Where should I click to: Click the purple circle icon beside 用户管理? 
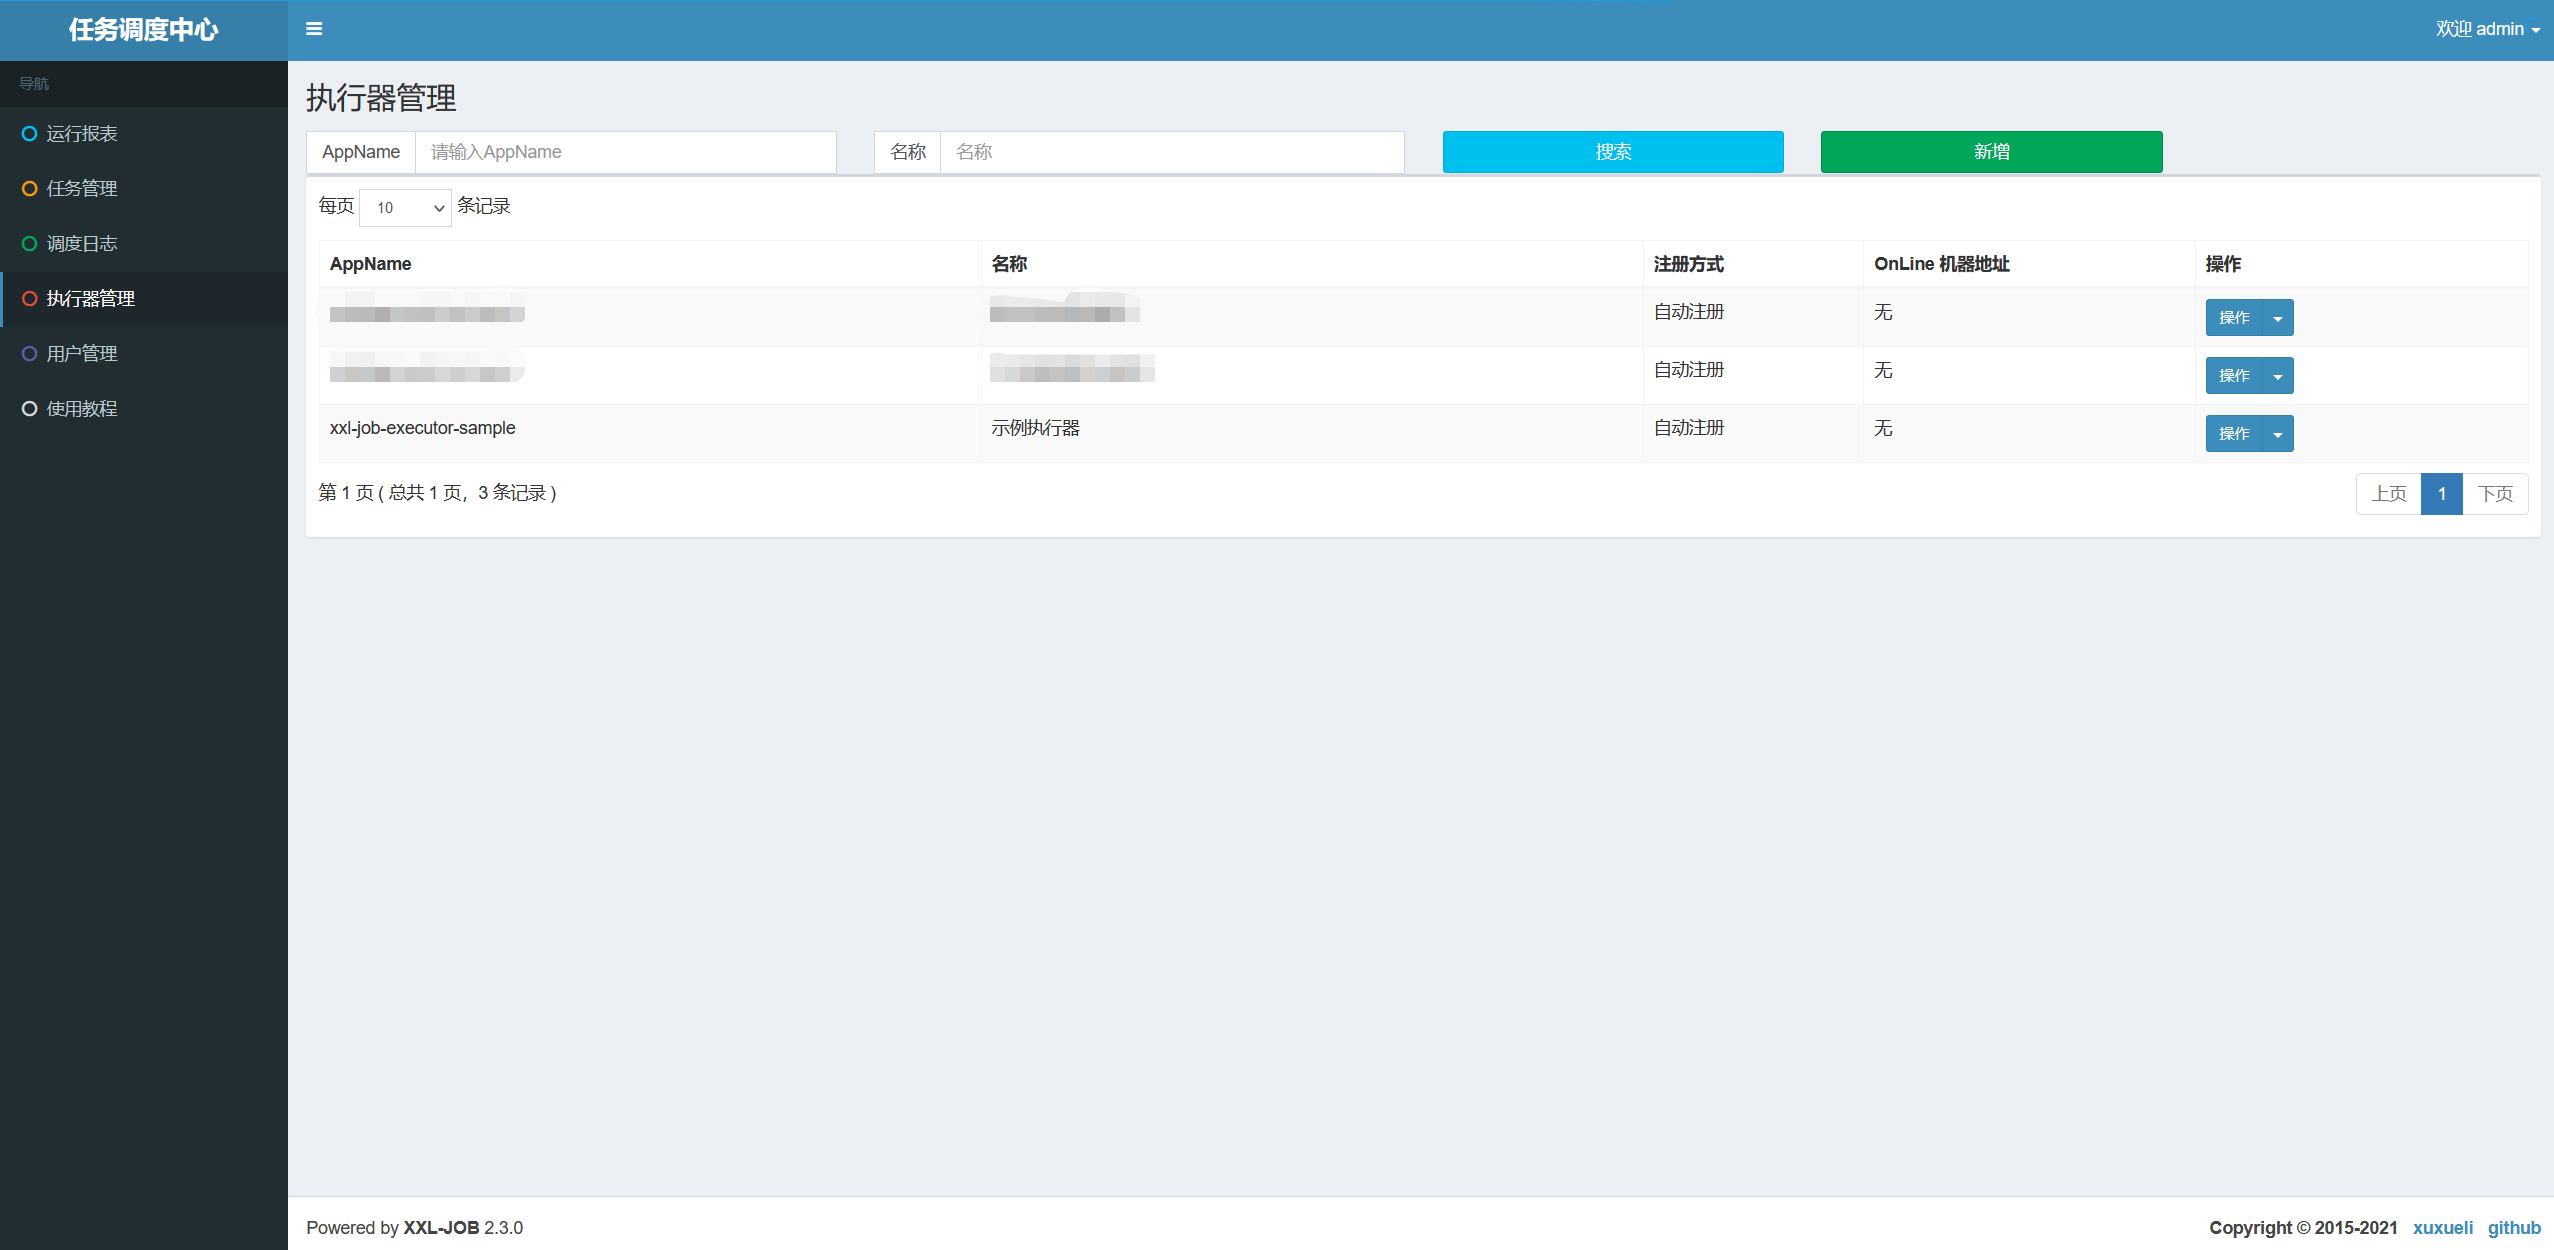[x=30, y=354]
